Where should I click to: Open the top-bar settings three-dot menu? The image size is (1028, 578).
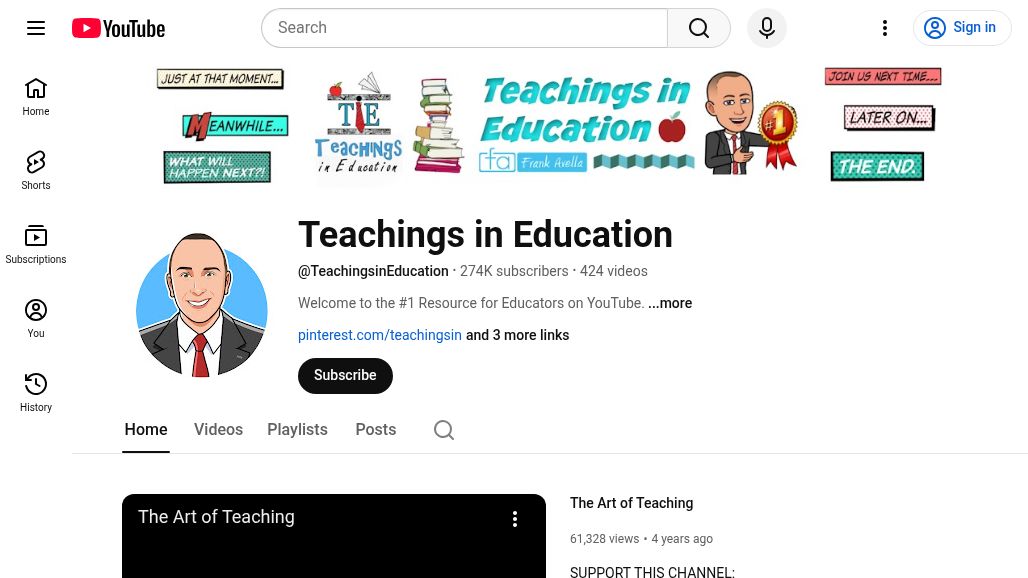[x=885, y=28]
